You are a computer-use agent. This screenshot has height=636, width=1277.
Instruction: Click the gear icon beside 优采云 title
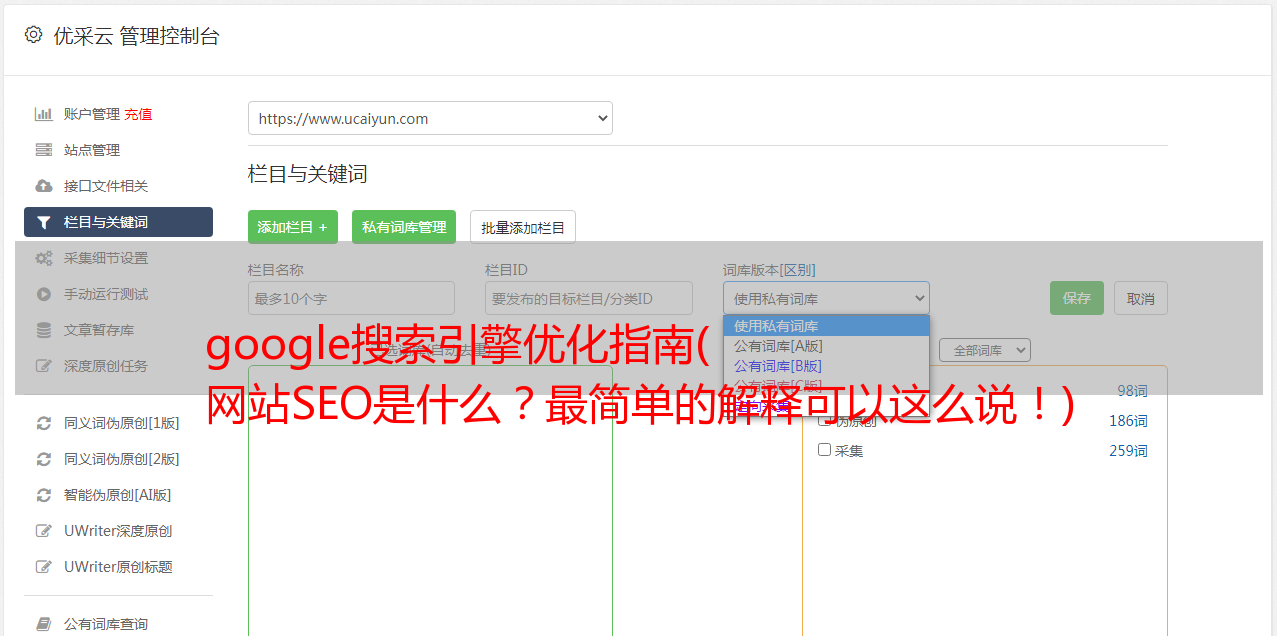pyautogui.click(x=33, y=35)
